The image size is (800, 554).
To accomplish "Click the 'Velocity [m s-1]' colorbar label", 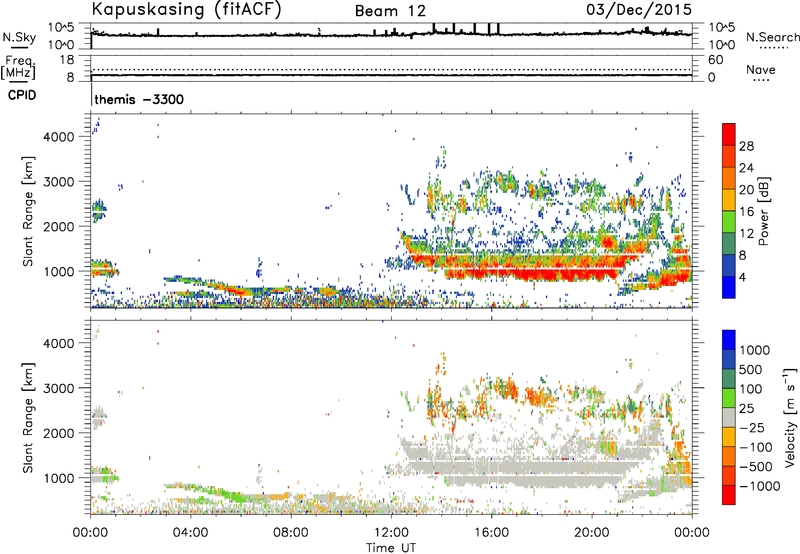I will (x=790, y=417).
